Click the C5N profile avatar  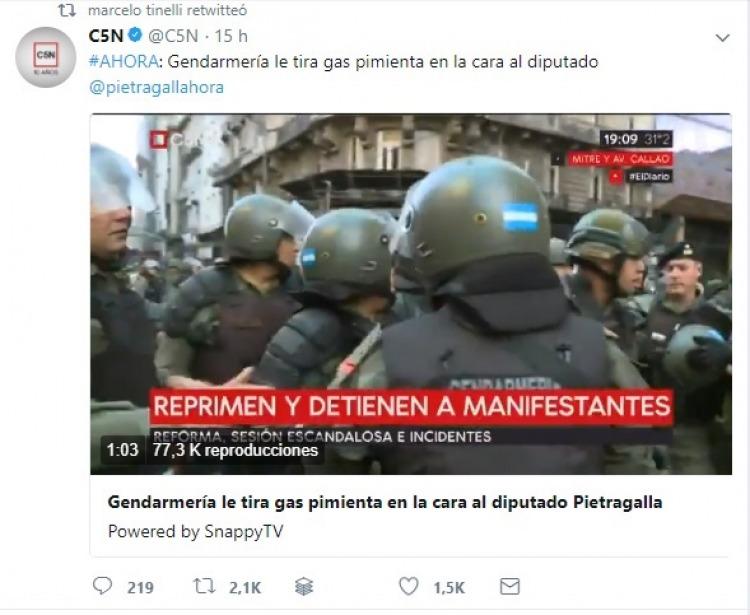[x=45, y=57]
